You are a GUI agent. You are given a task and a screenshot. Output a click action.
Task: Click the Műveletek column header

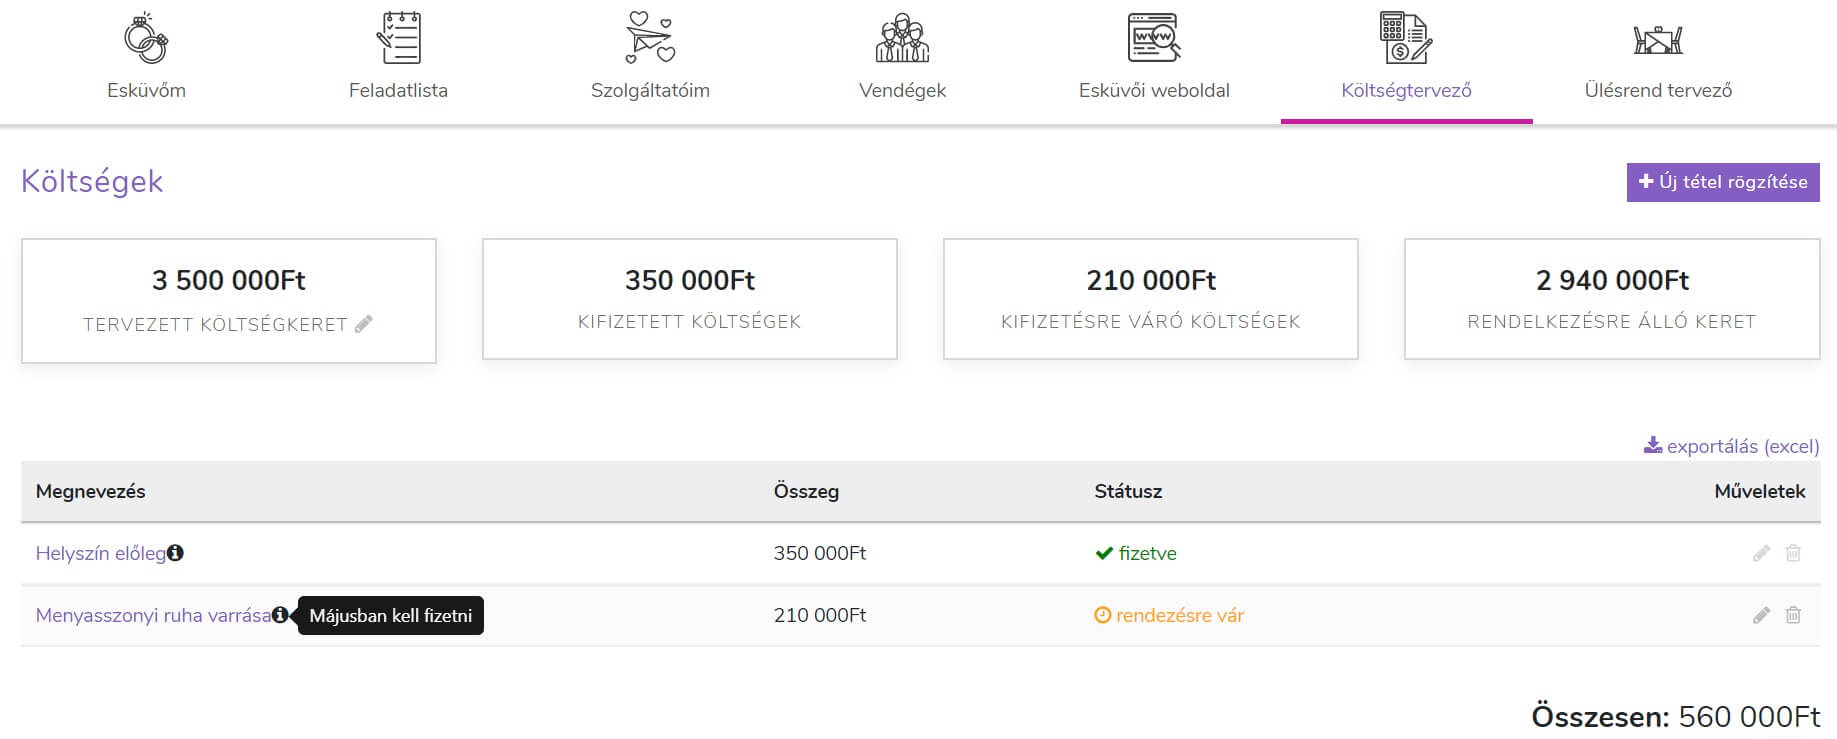[x=1760, y=491]
